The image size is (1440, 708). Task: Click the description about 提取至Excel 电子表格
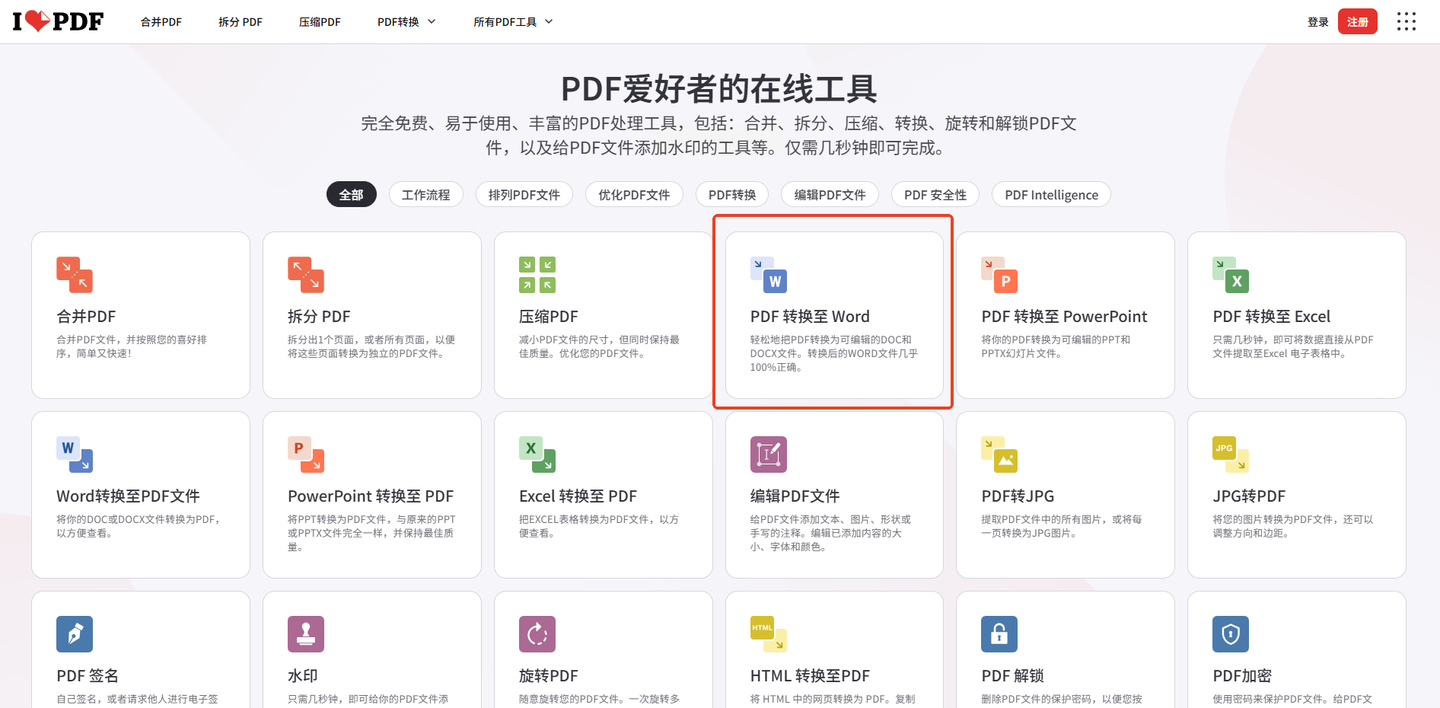click(1293, 346)
